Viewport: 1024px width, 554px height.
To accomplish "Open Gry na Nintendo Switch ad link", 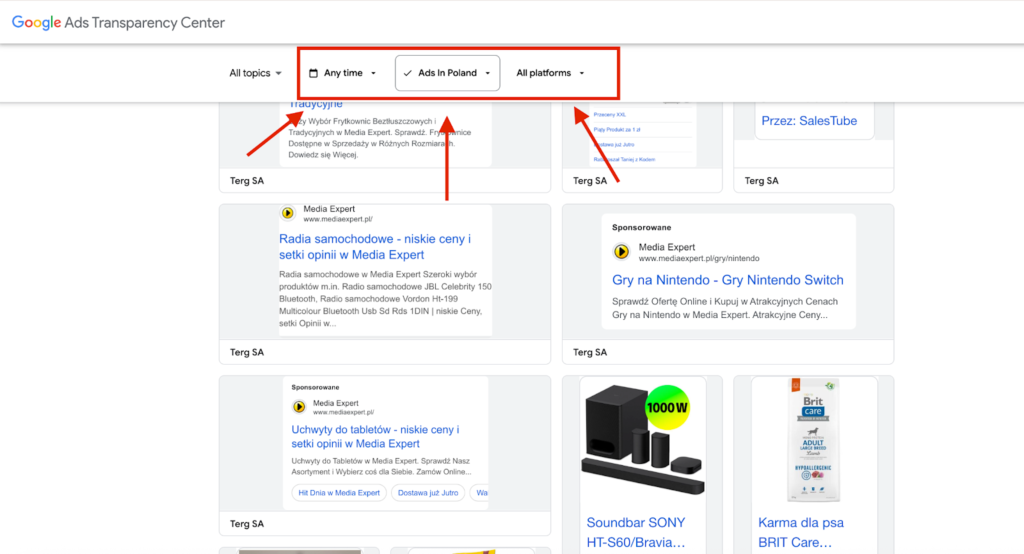I will 727,280.
